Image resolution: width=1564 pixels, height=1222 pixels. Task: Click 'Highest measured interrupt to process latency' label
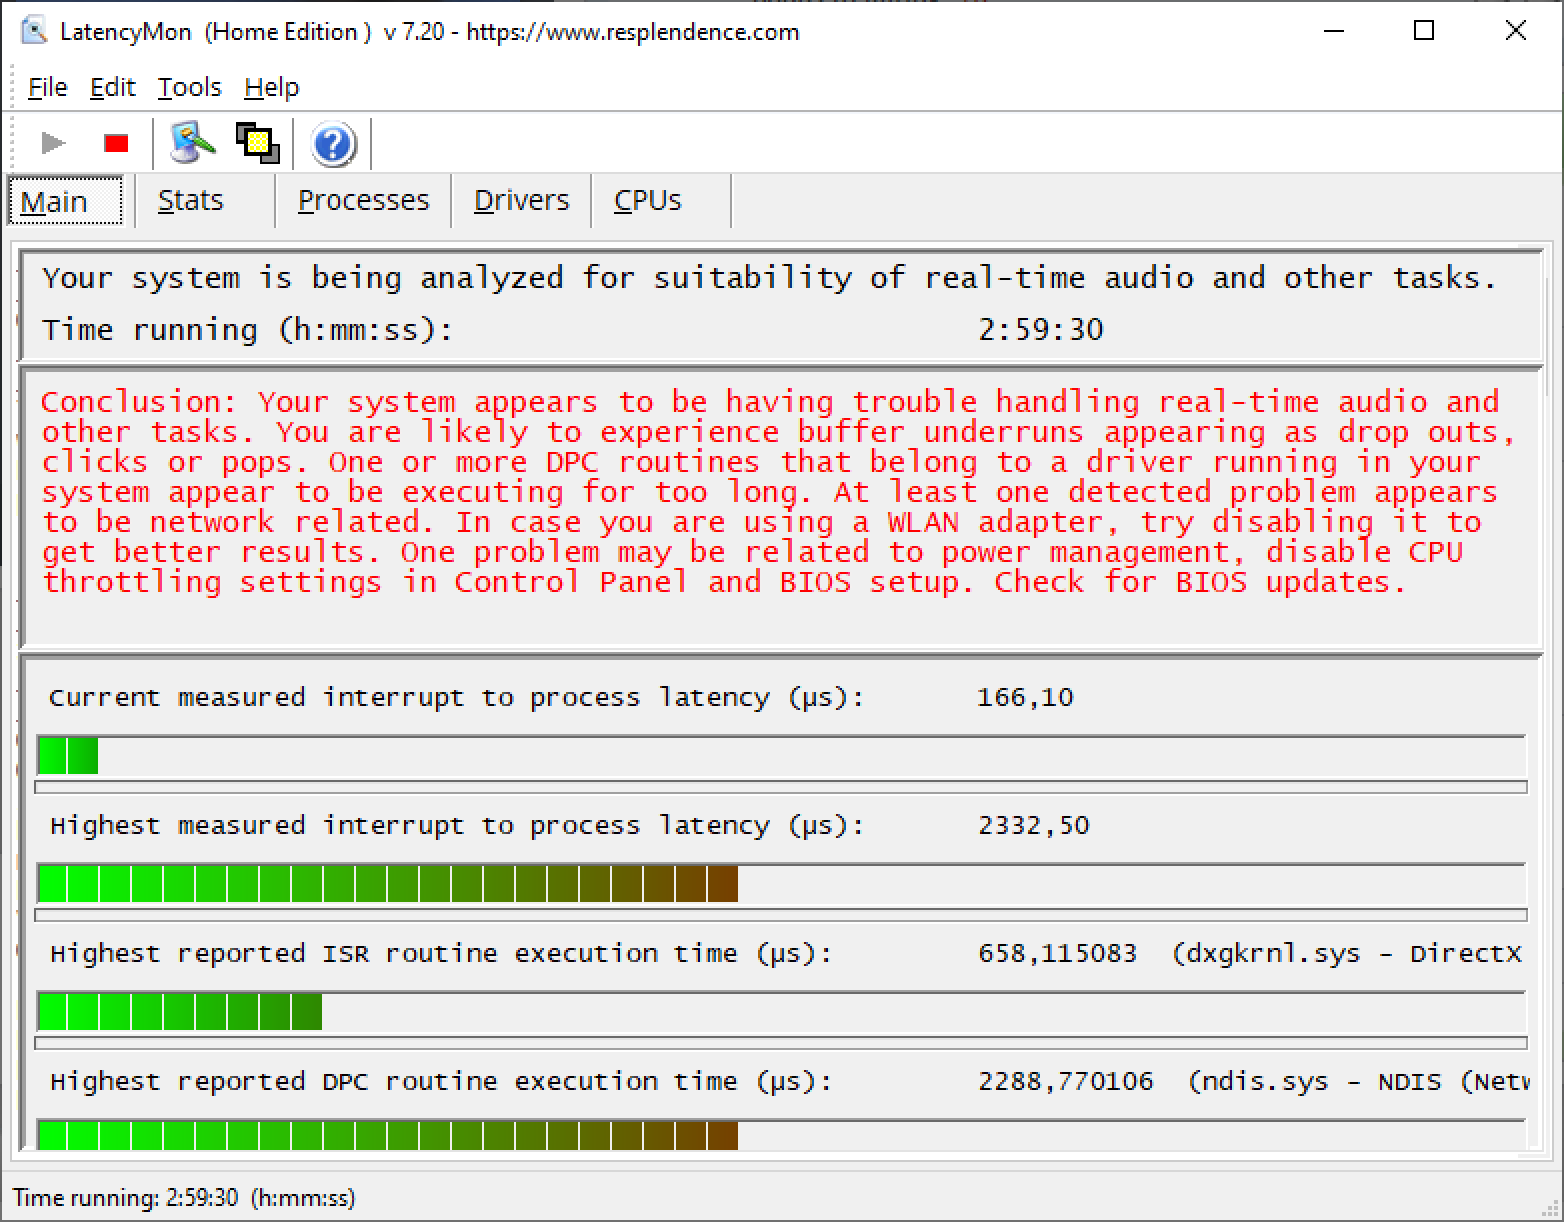[457, 826]
